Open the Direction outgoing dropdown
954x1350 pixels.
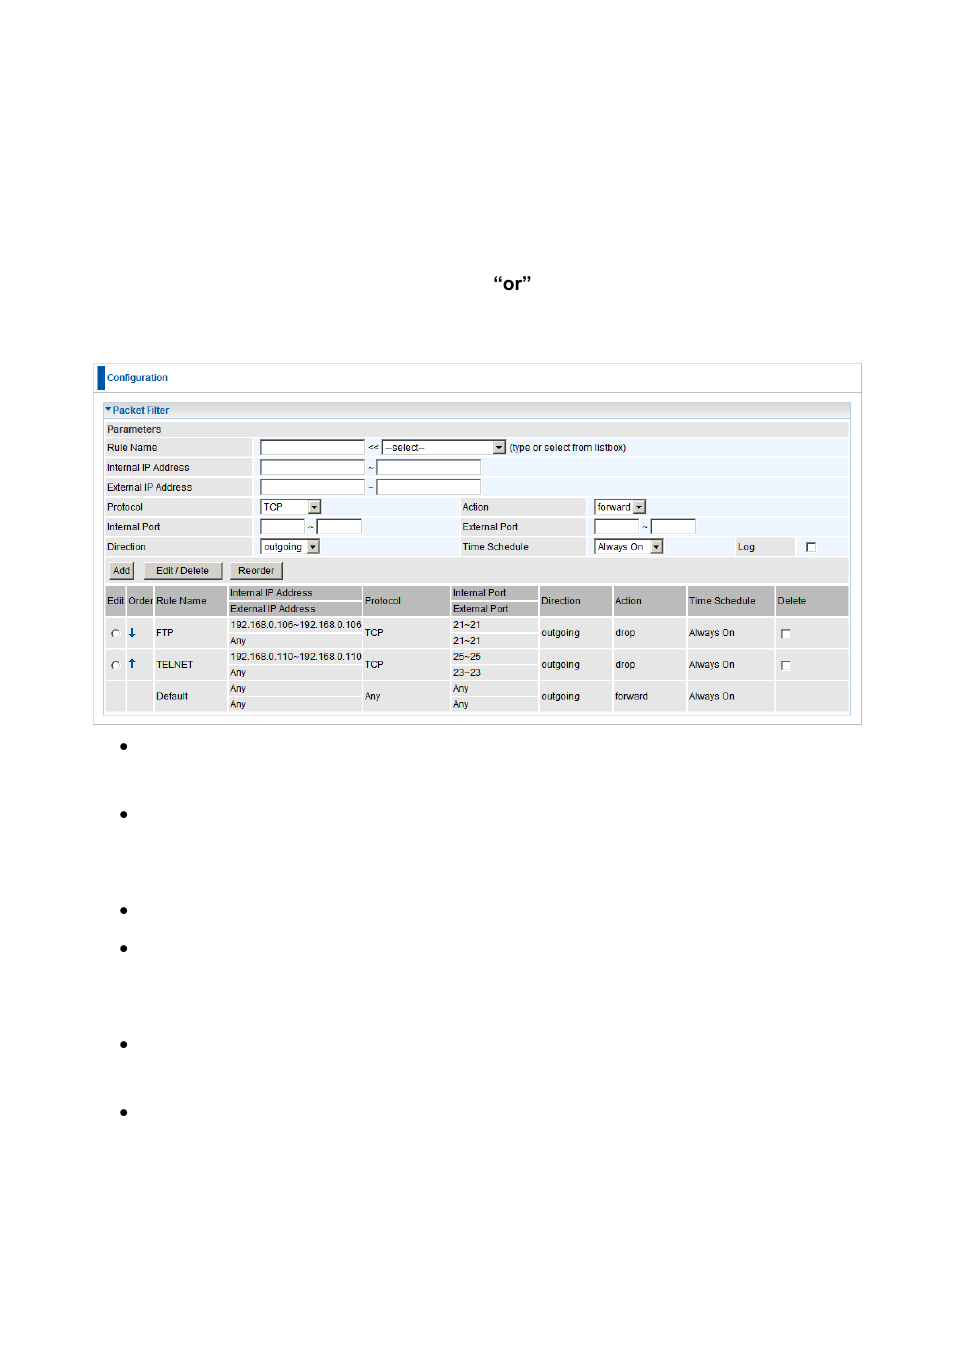pyautogui.click(x=290, y=547)
